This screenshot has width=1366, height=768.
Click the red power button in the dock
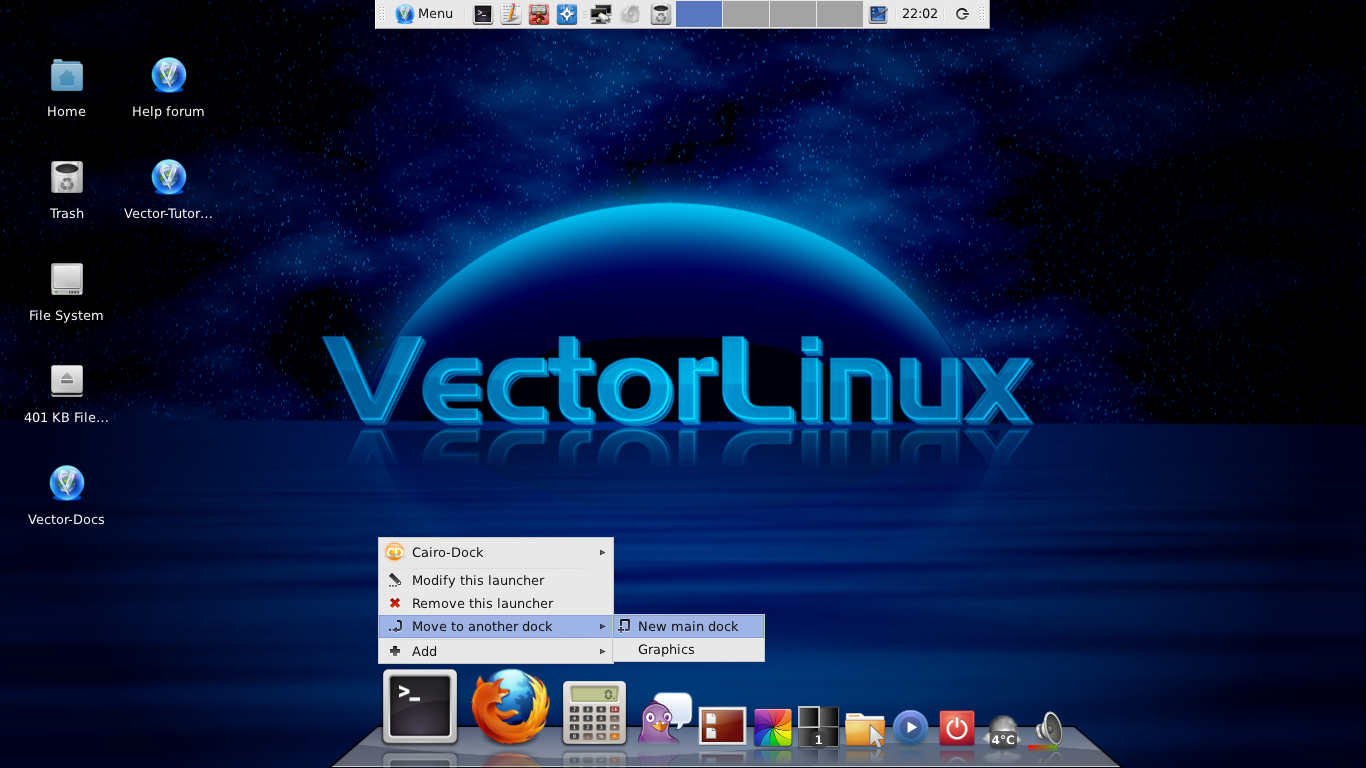coord(957,728)
